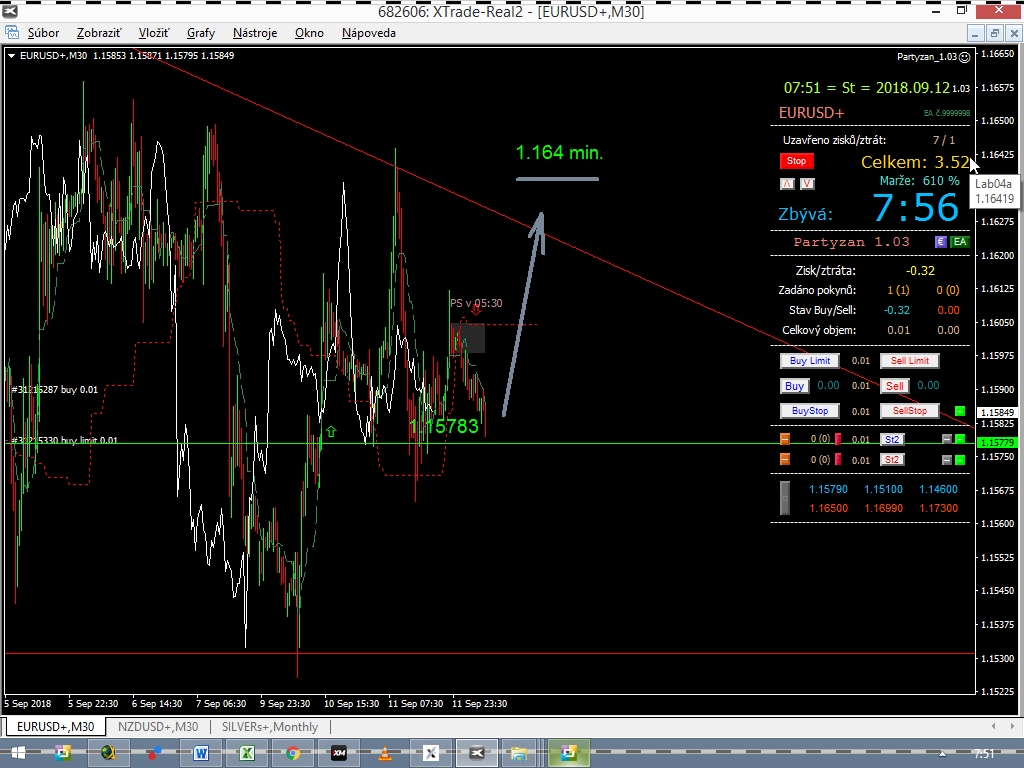Open the Okno menu
Viewport: 1024px width, 768px height.
coord(309,33)
